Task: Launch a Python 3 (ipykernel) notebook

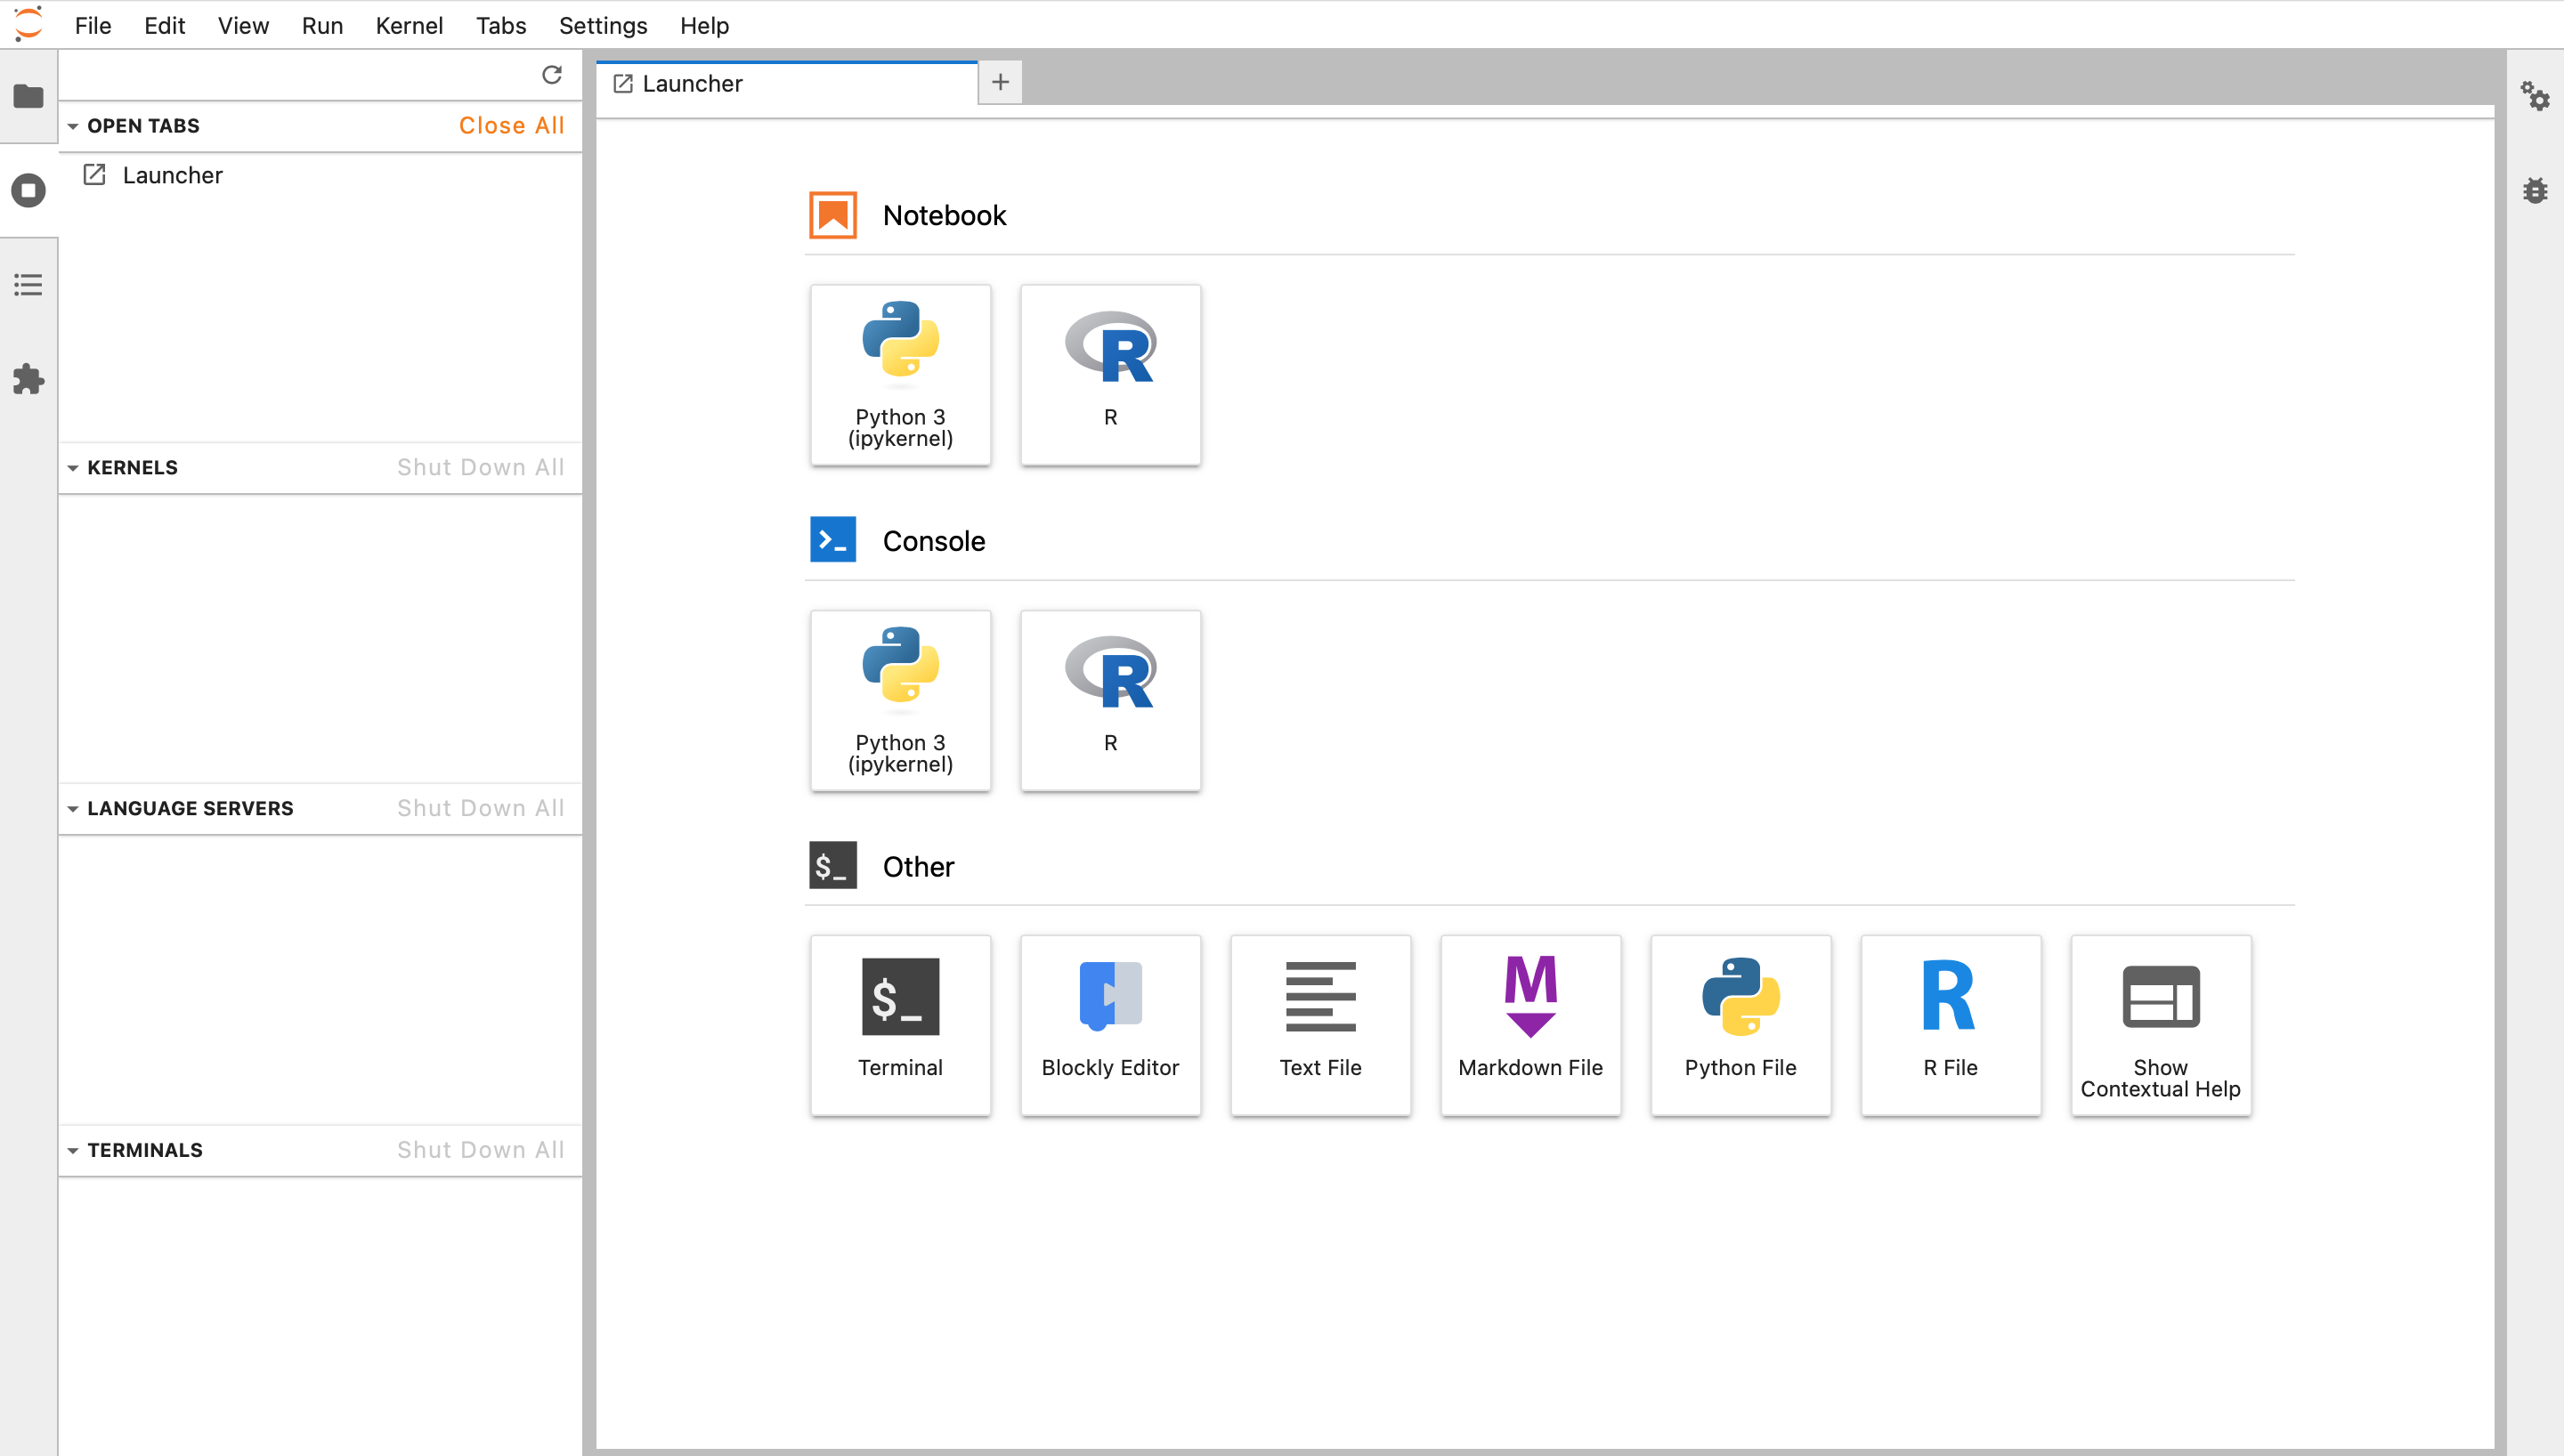Action: click(900, 375)
